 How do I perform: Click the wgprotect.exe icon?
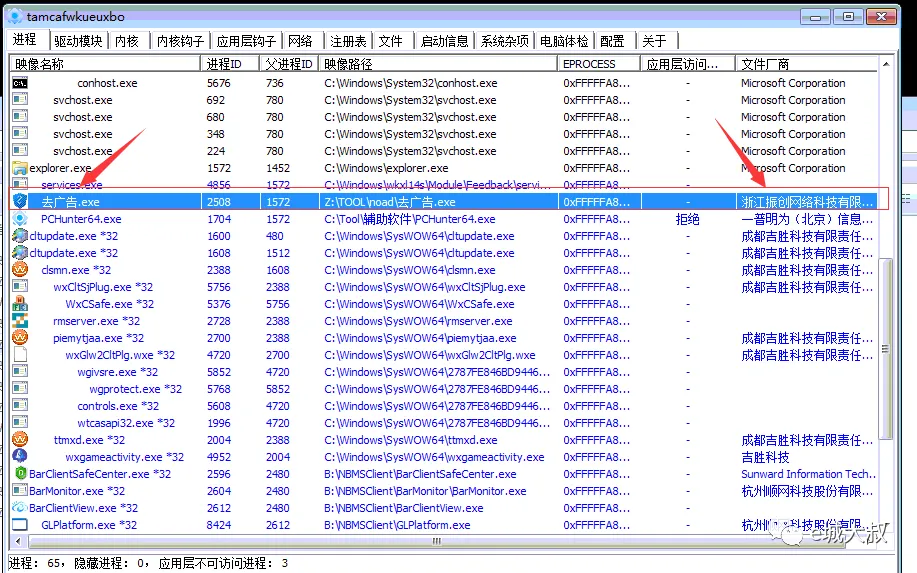click(x=20, y=388)
